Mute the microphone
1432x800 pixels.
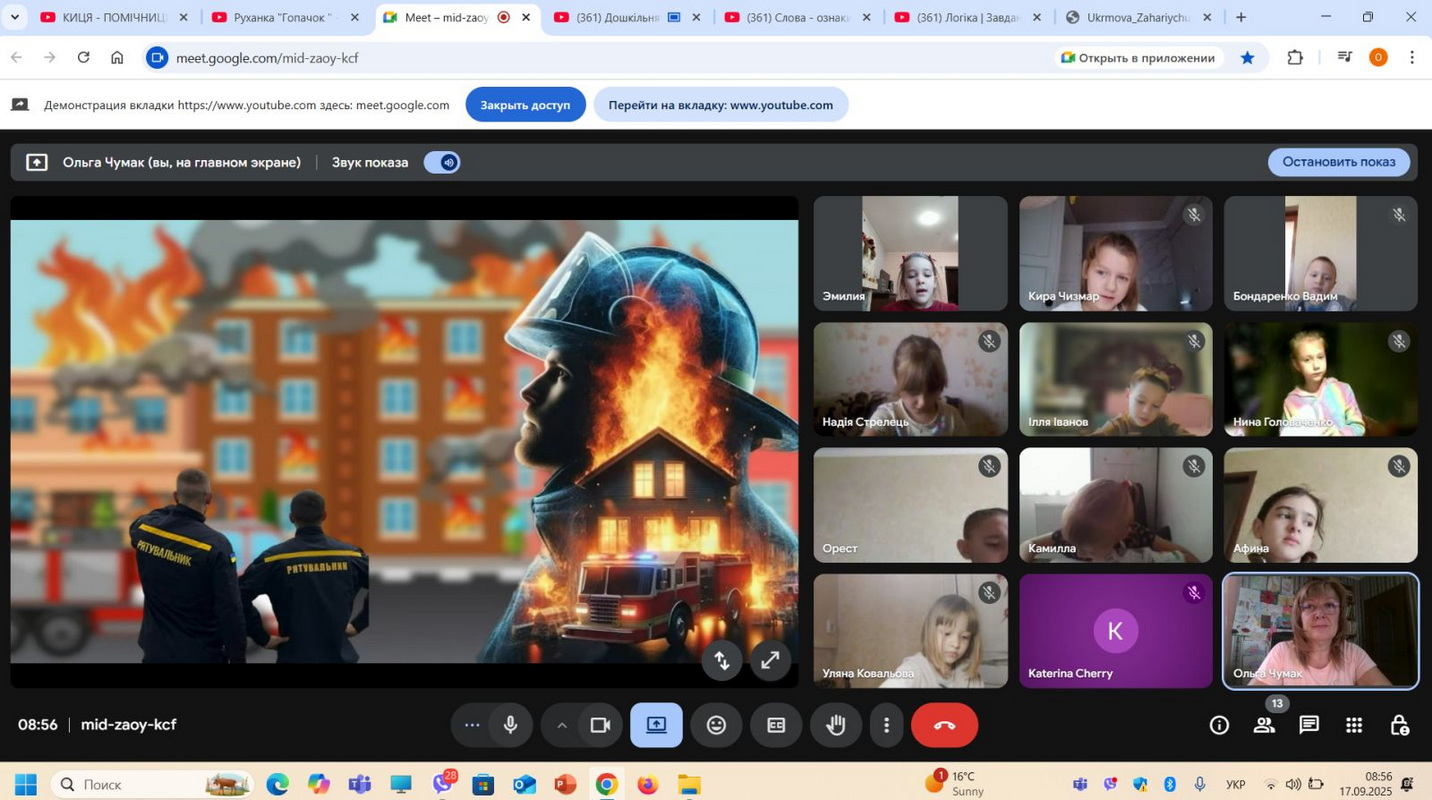click(511, 725)
